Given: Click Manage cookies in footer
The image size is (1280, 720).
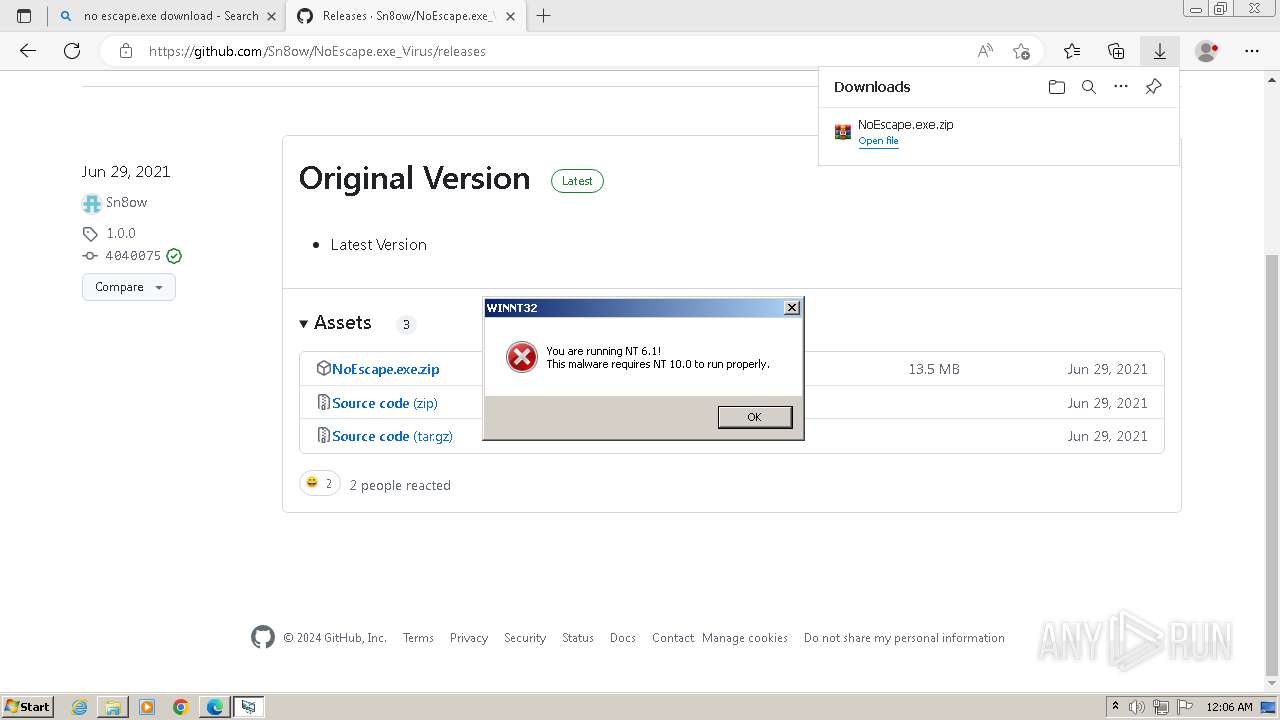Looking at the screenshot, I should (x=745, y=638).
